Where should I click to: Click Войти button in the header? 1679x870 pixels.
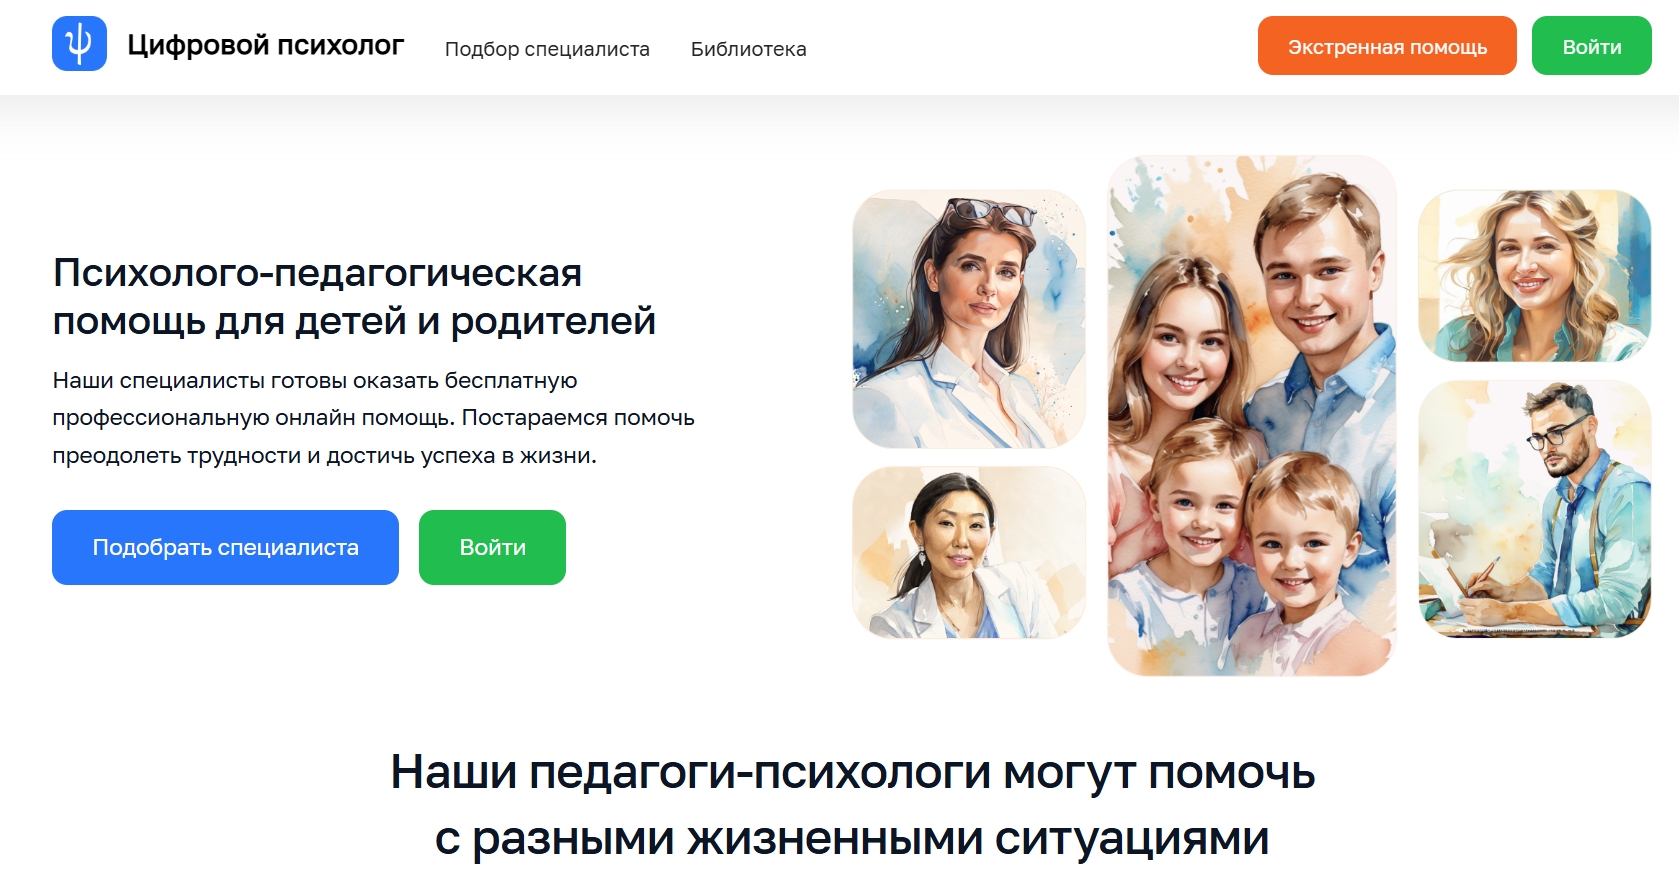pos(1592,46)
